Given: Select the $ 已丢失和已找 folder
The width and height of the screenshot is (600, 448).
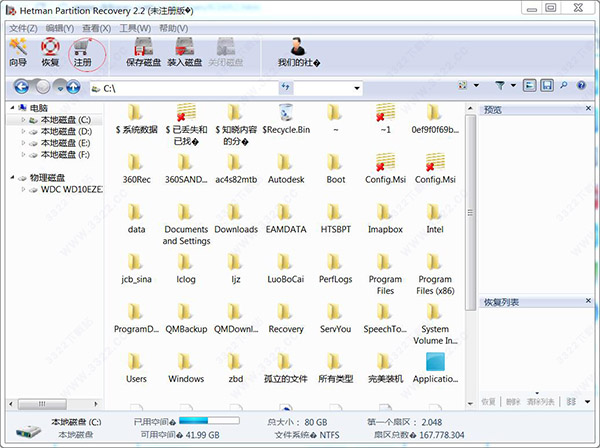Looking at the screenshot, I should [x=186, y=125].
